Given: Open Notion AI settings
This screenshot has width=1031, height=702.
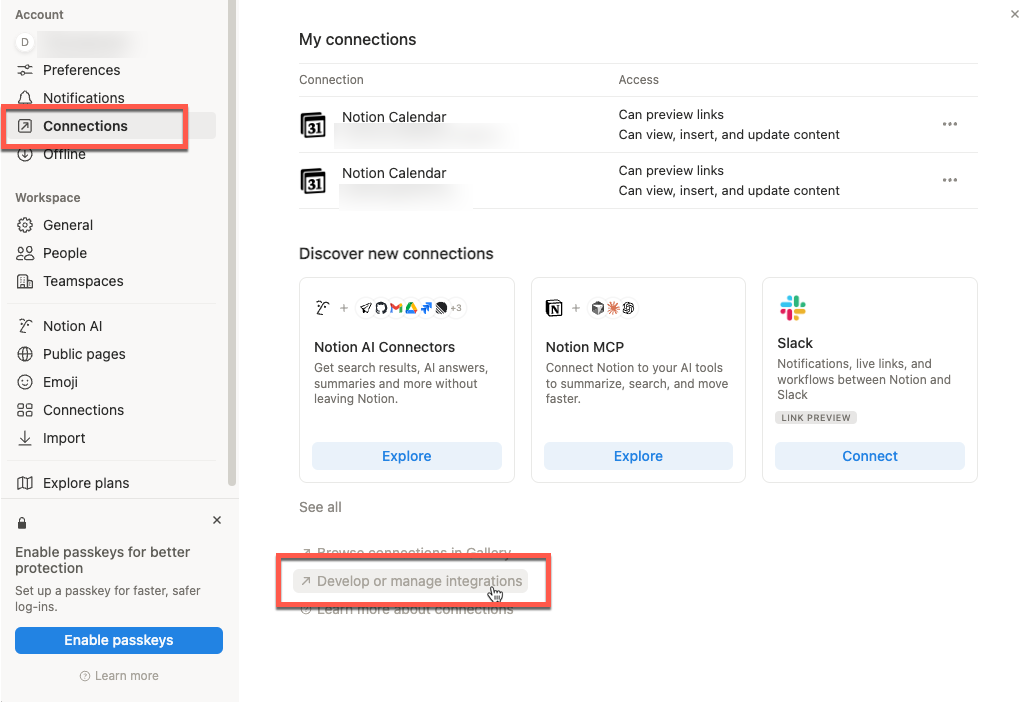Looking at the screenshot, I should (x=72, y=326).
